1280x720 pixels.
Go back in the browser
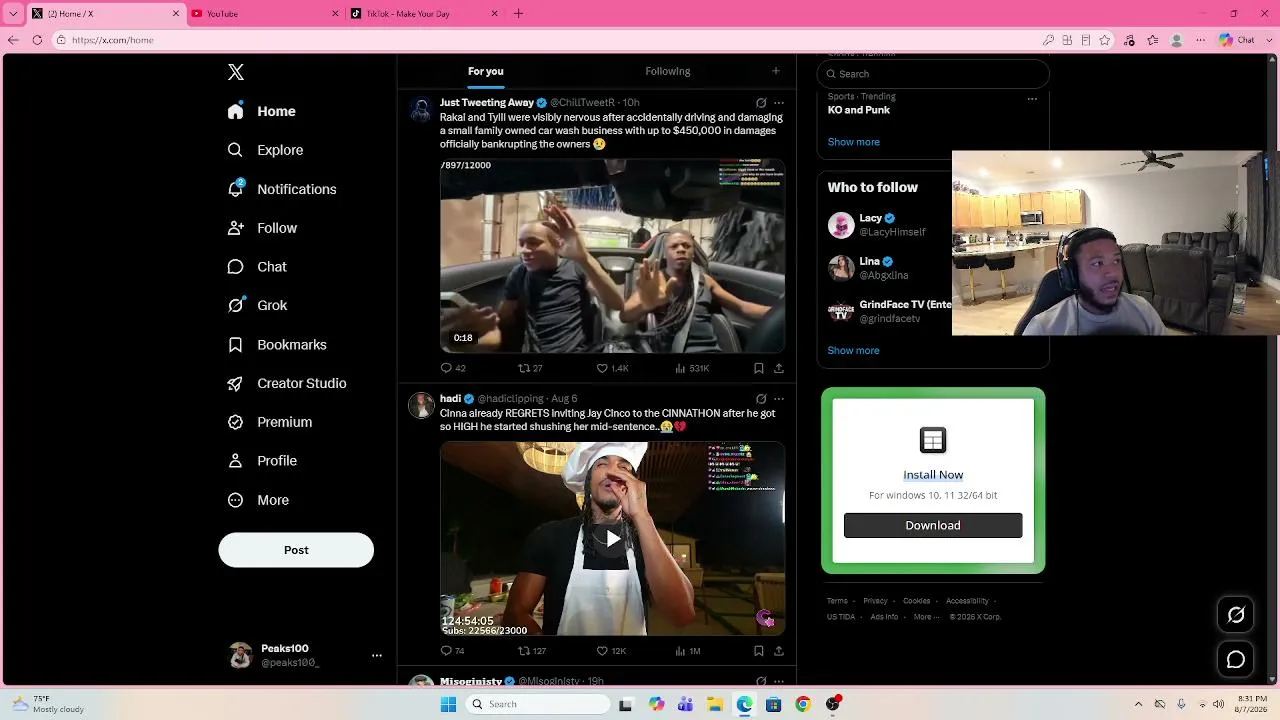(13, 40)
